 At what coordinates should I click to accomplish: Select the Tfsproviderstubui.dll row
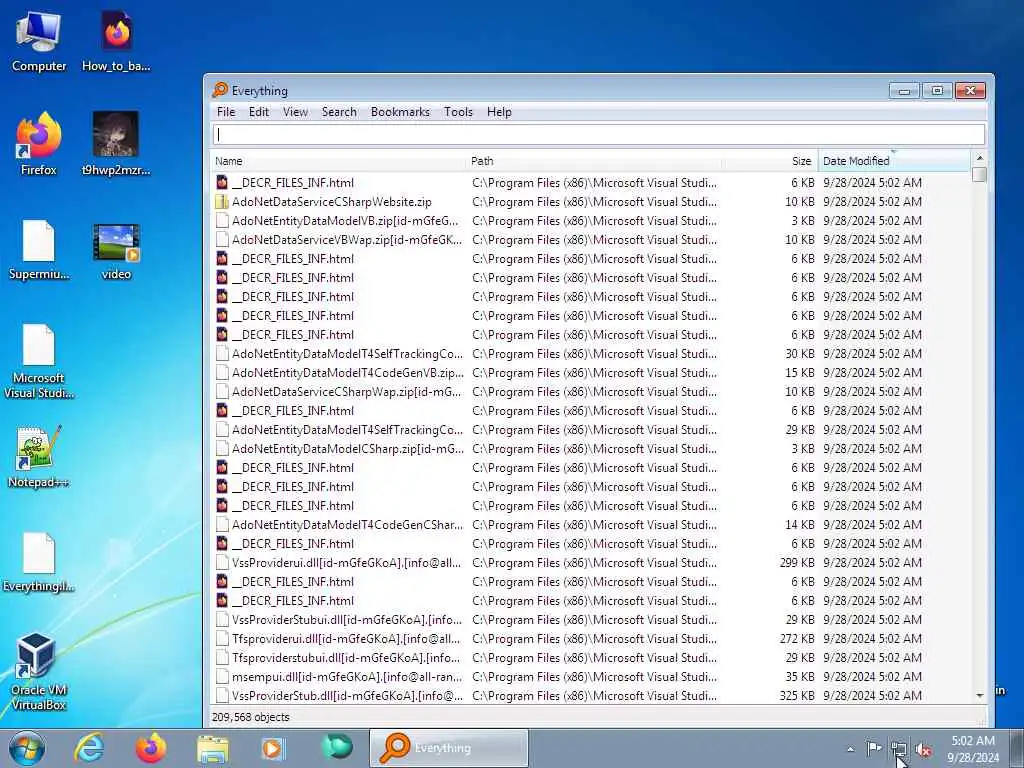click(591, 658)
